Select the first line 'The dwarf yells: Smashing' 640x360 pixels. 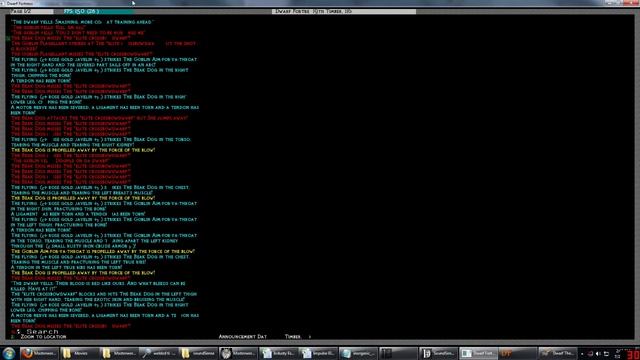click(x=82, y=22)
